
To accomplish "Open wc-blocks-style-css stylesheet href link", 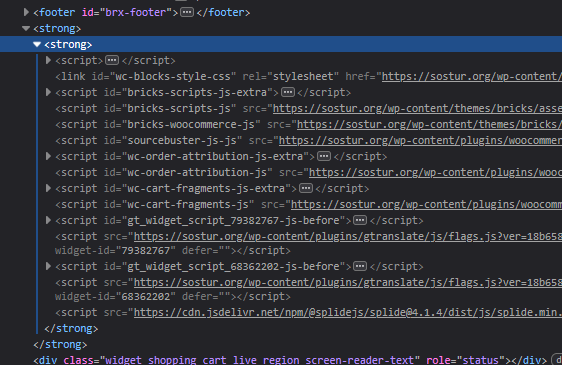I will tap(472, 76).
